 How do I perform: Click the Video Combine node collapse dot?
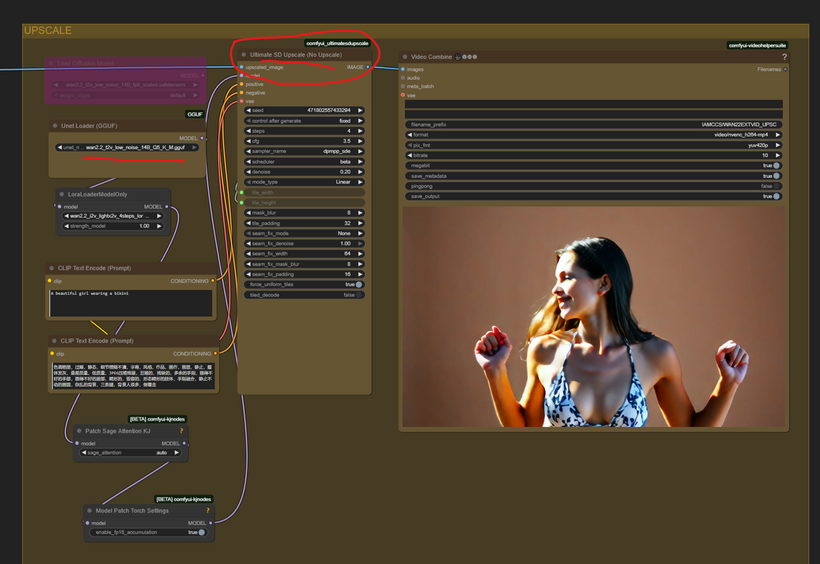(x=404, y=57)
